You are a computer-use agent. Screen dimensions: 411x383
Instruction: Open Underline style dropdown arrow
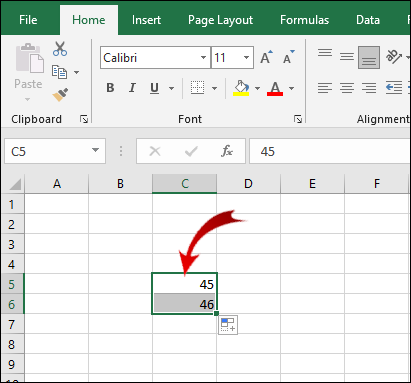tap(171, 88)
